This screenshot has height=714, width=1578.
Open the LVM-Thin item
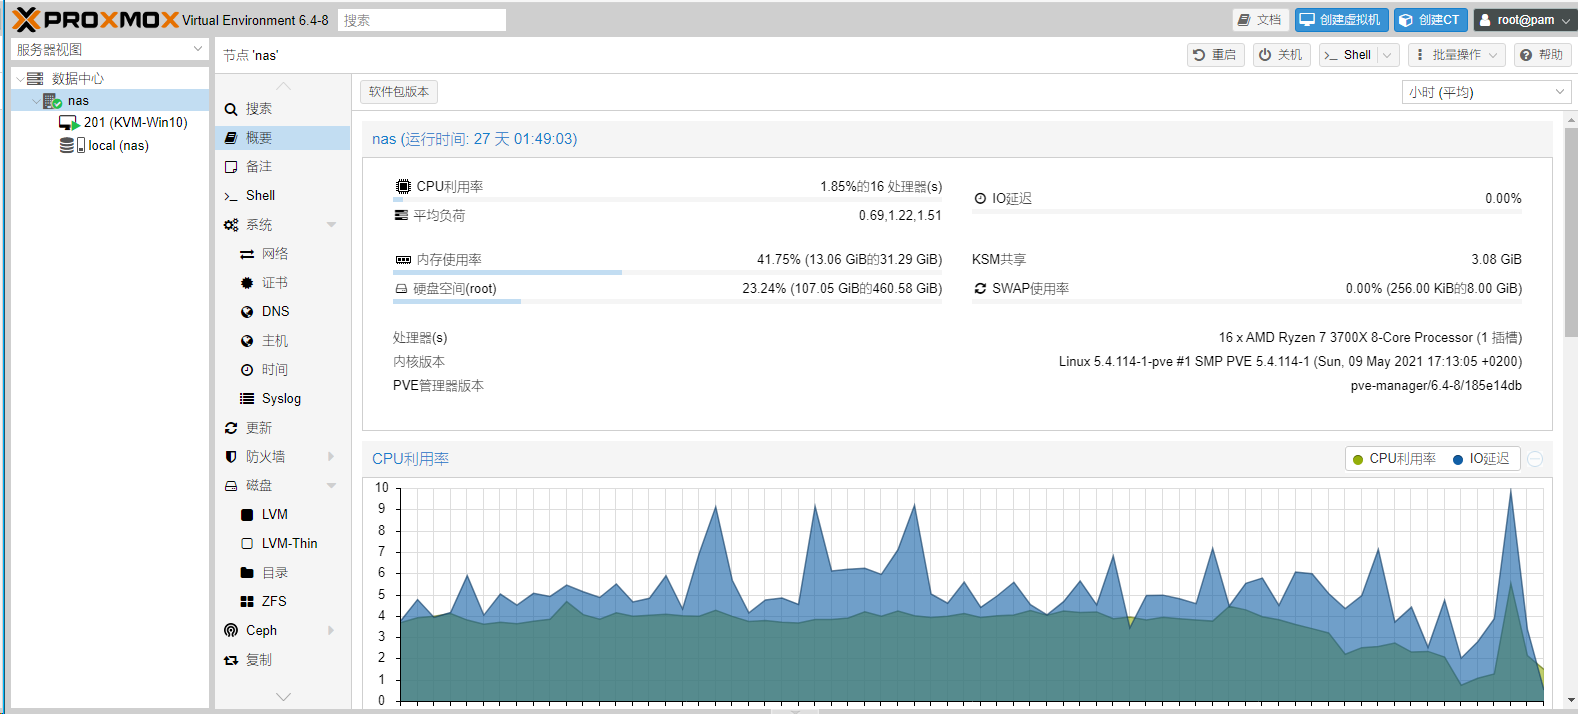click(x=283, y=544)
